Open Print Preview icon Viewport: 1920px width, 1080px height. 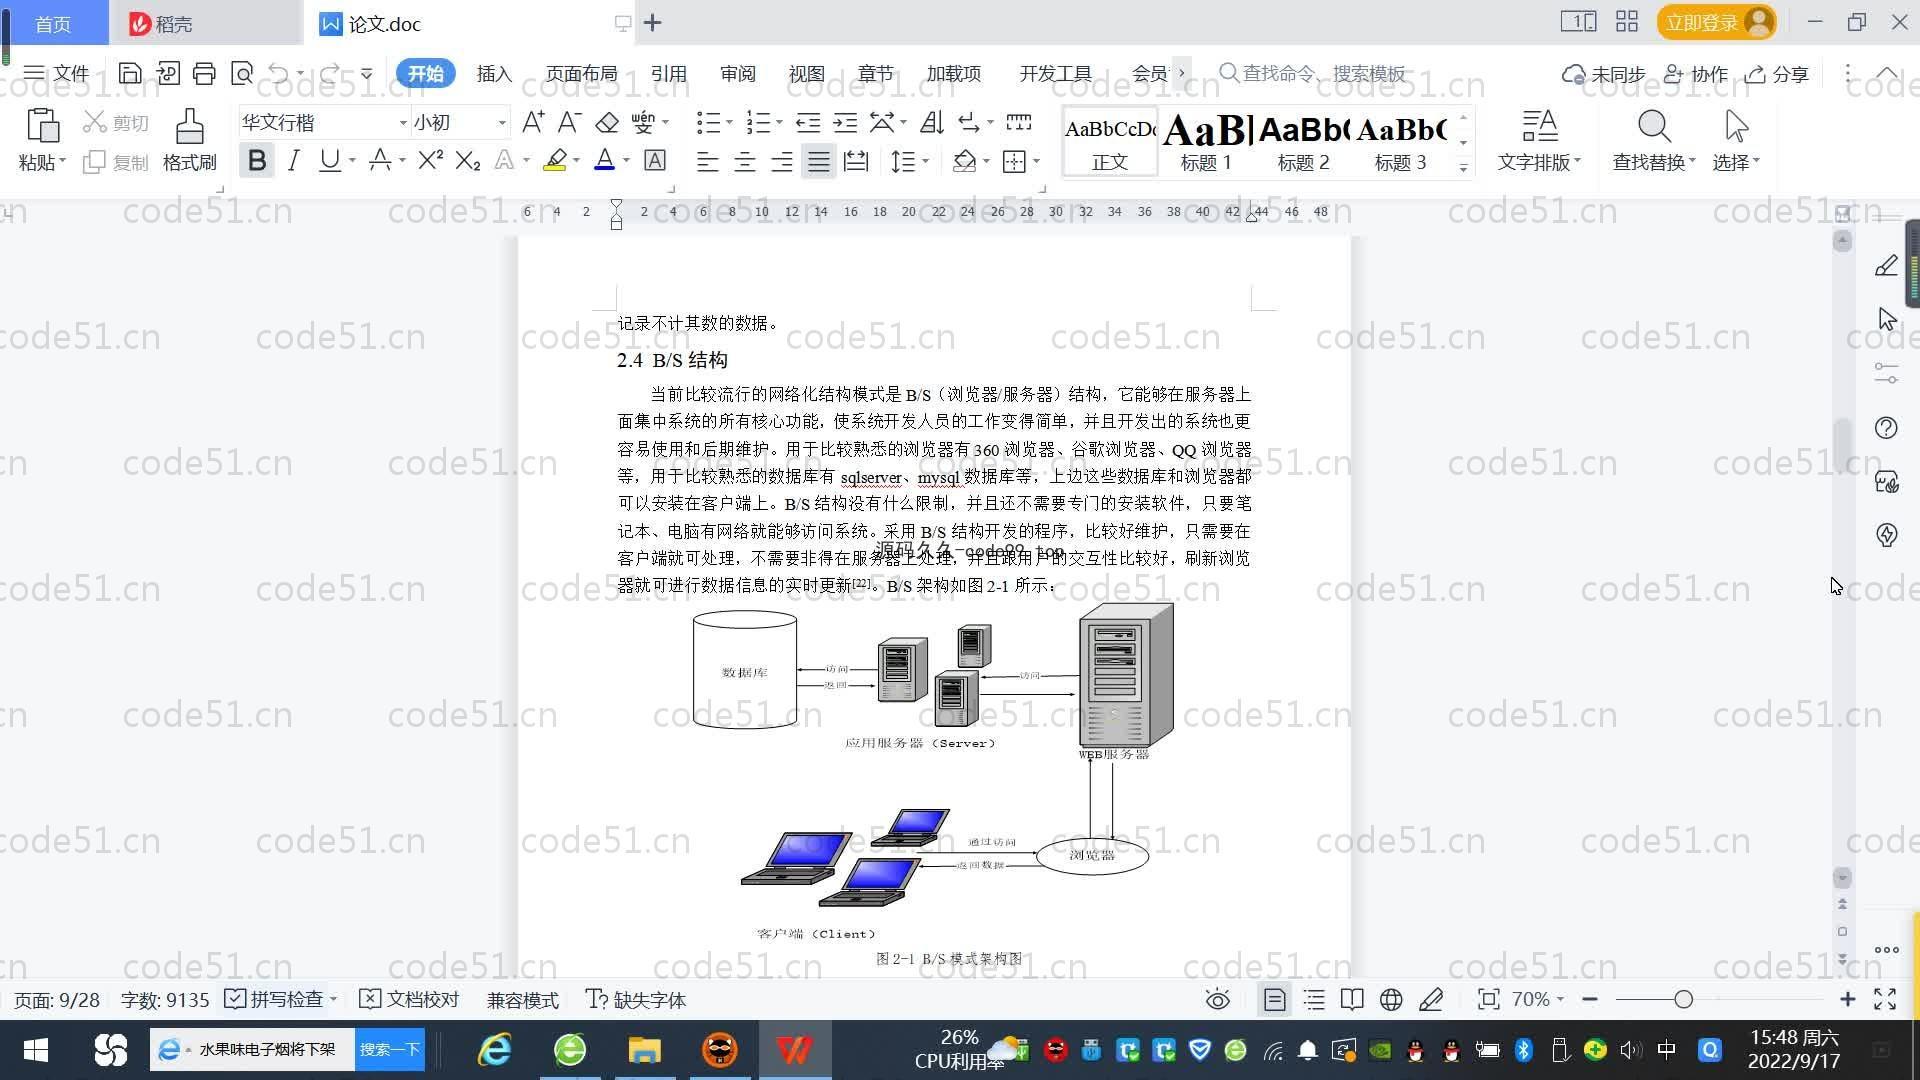click(241, 73)
